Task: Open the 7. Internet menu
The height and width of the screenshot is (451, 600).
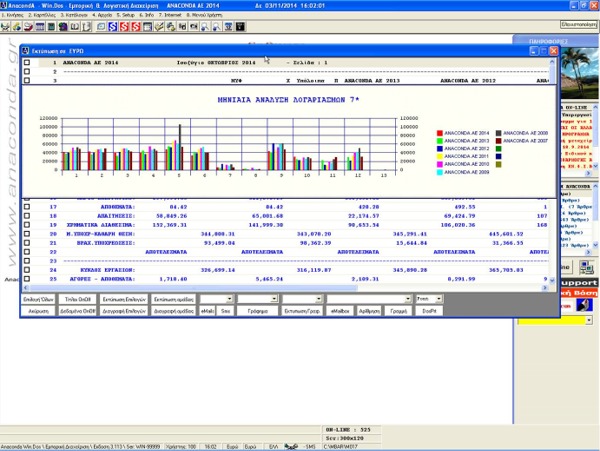Action: tap(172, 16)
